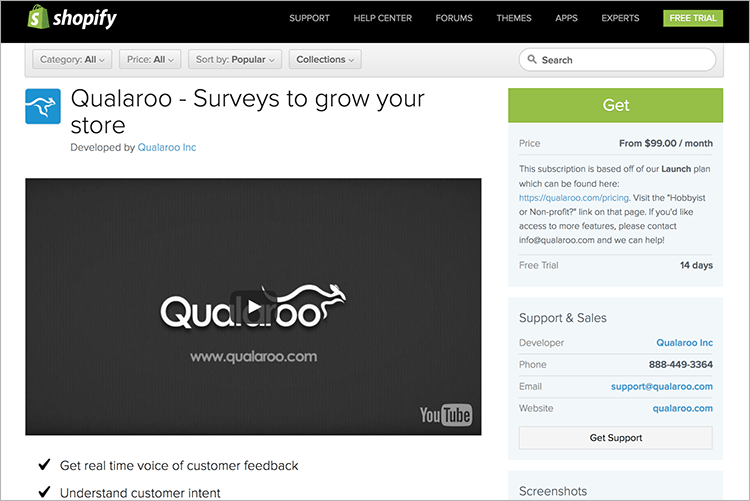Image resolution: width=750 pixels, height=501 pixels.
Task: Open the Themes nav link
Action: [x=514, y=18]
